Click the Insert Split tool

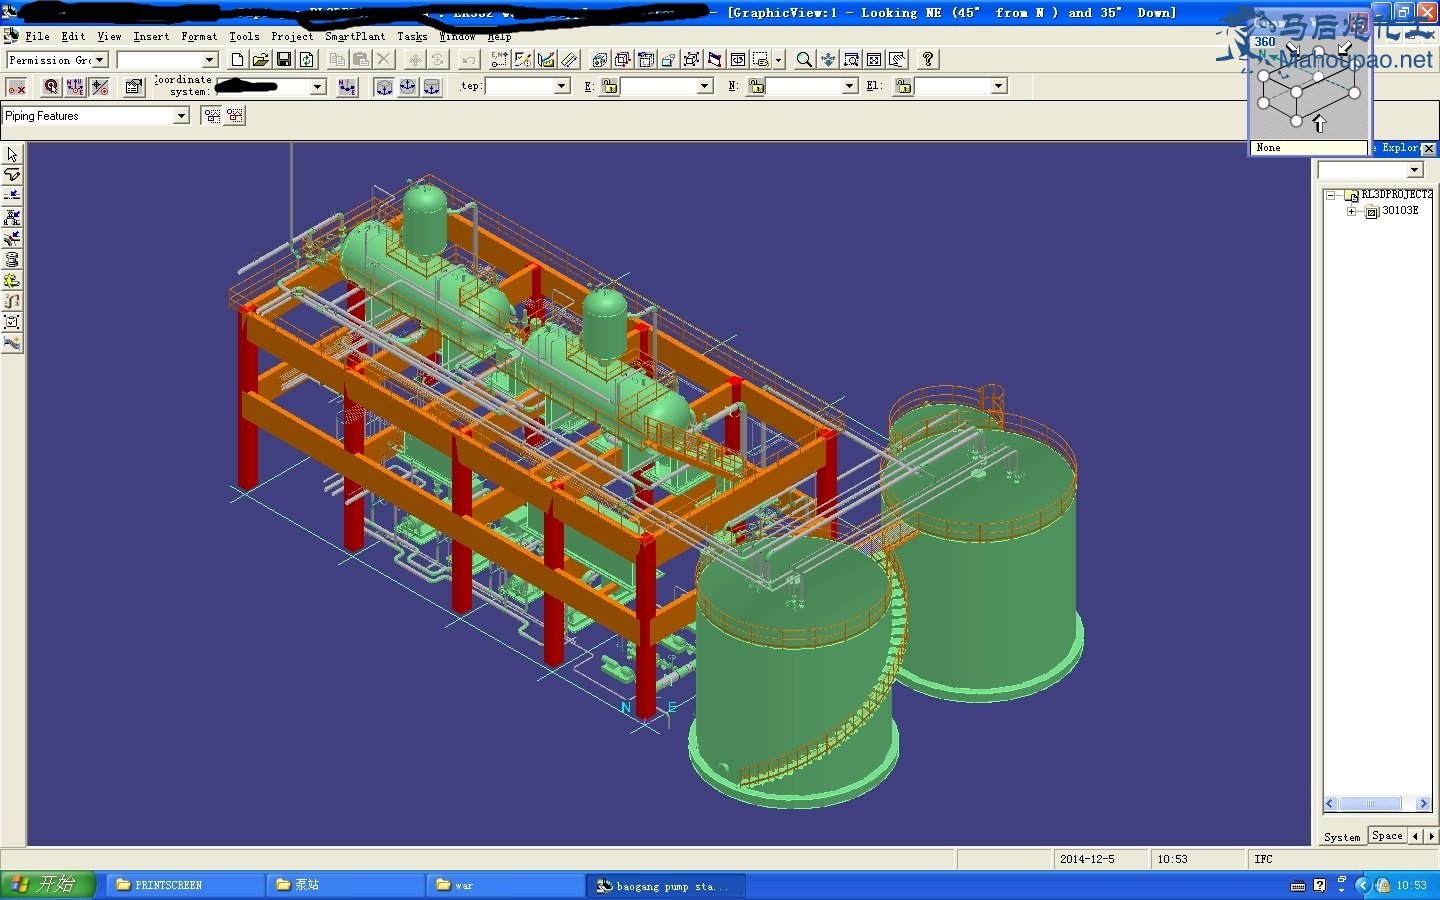(x=12, y=196)
